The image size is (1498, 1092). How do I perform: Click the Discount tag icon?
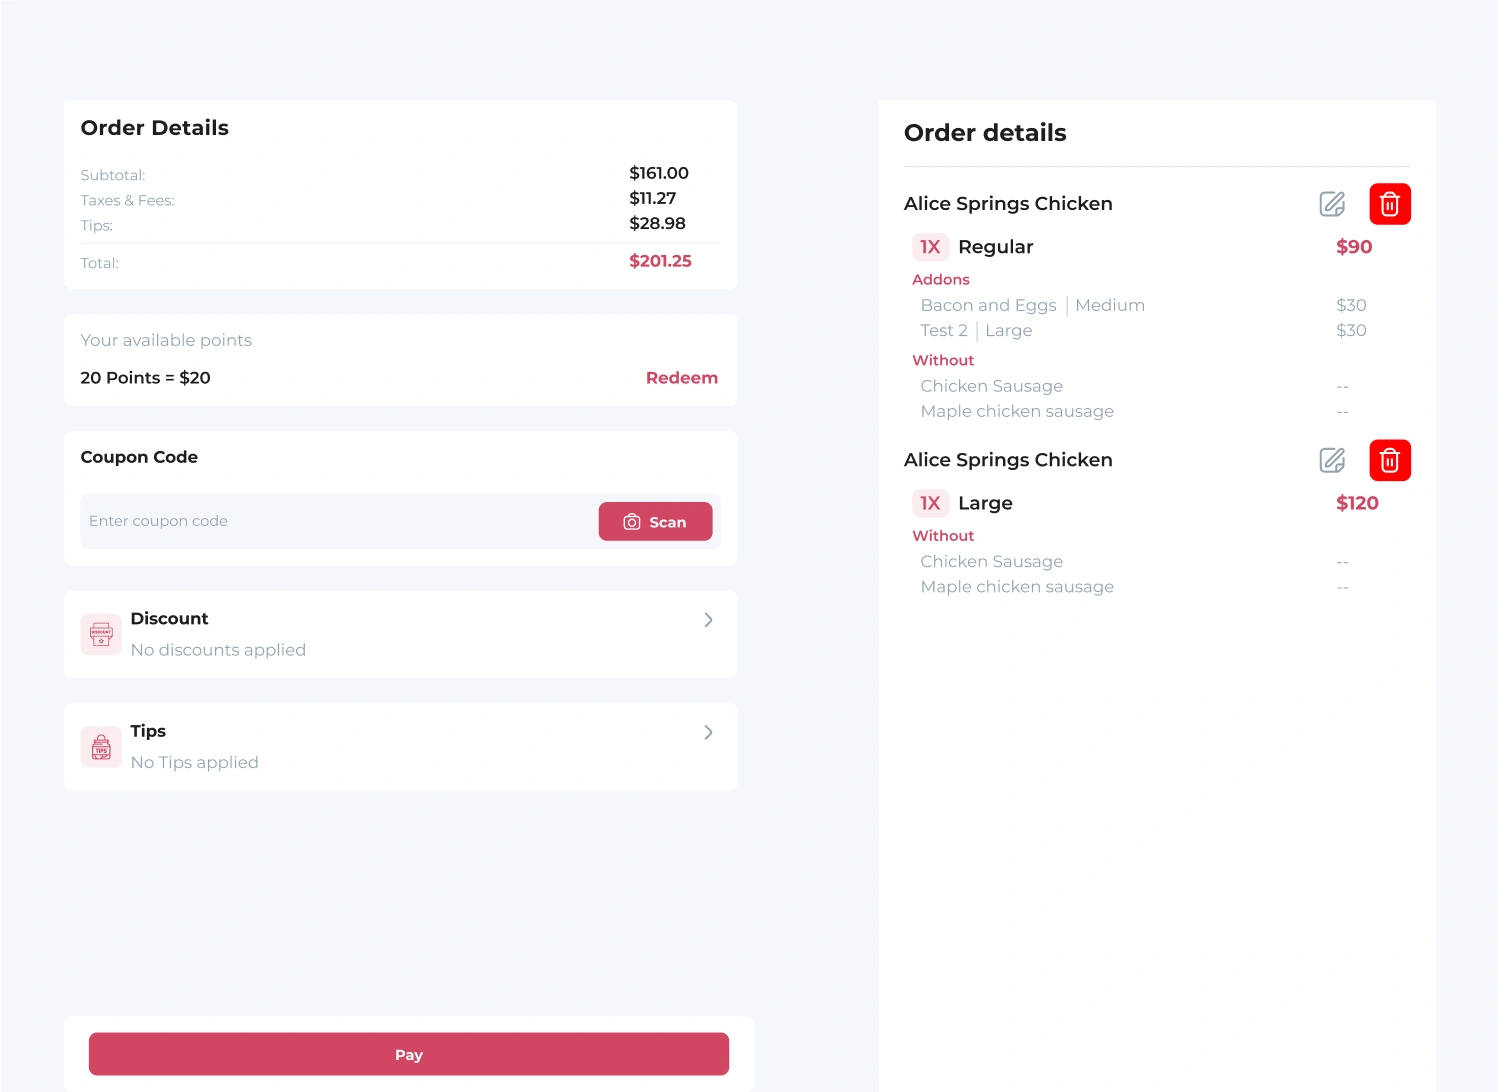101,634
